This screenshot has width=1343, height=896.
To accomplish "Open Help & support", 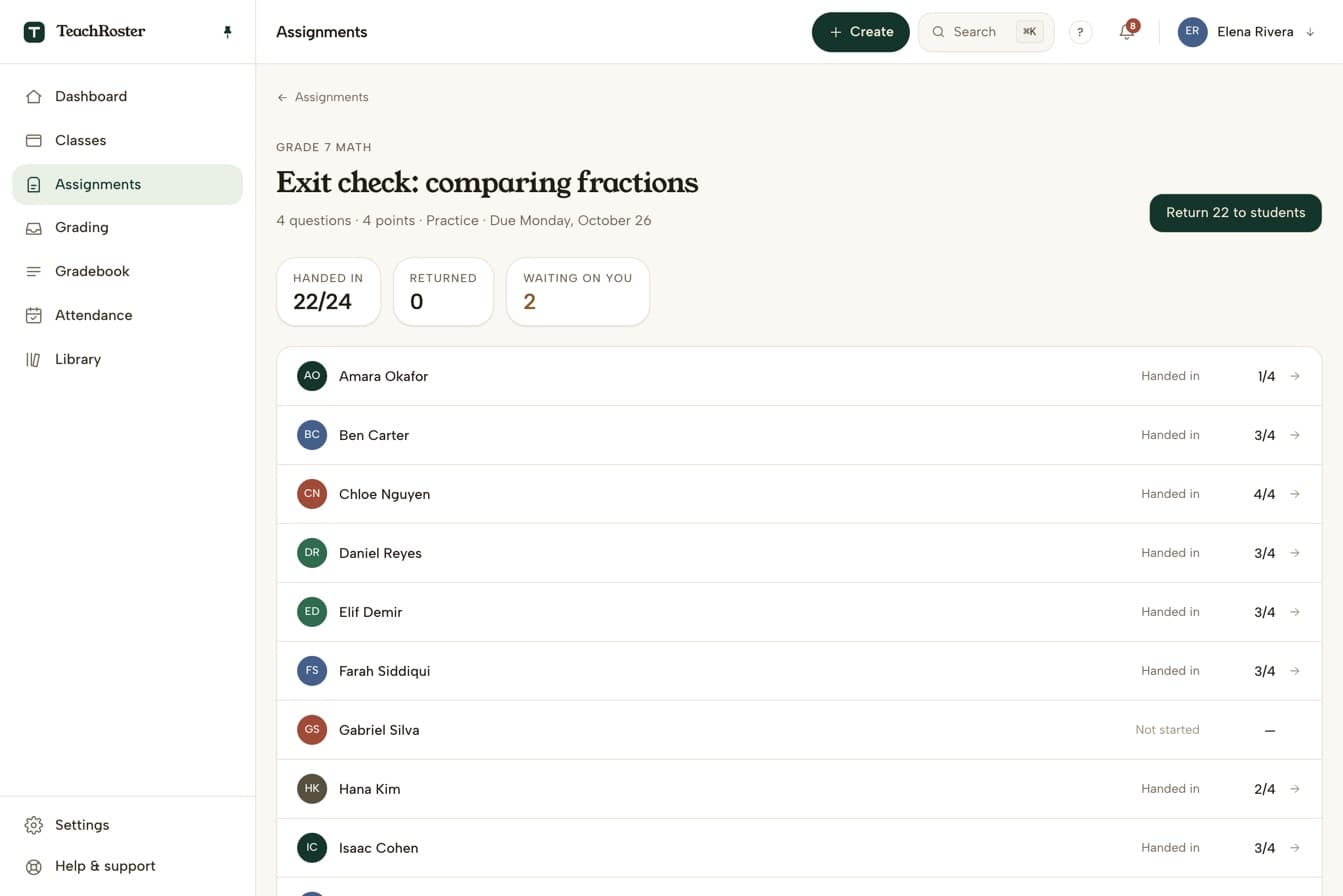I will pos(127,866).
